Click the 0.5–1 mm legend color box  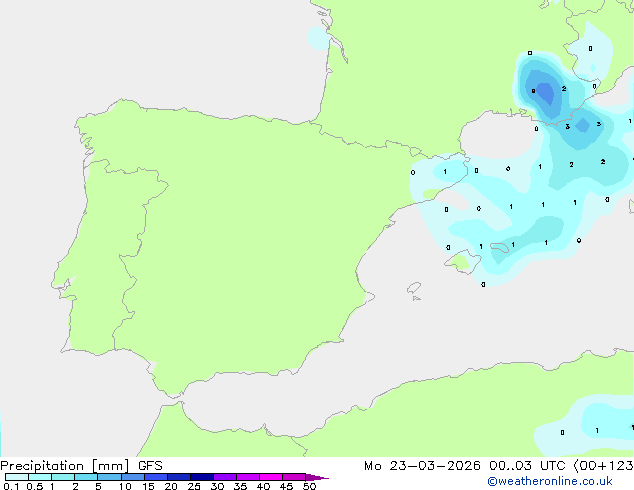[x=40, y=477]
